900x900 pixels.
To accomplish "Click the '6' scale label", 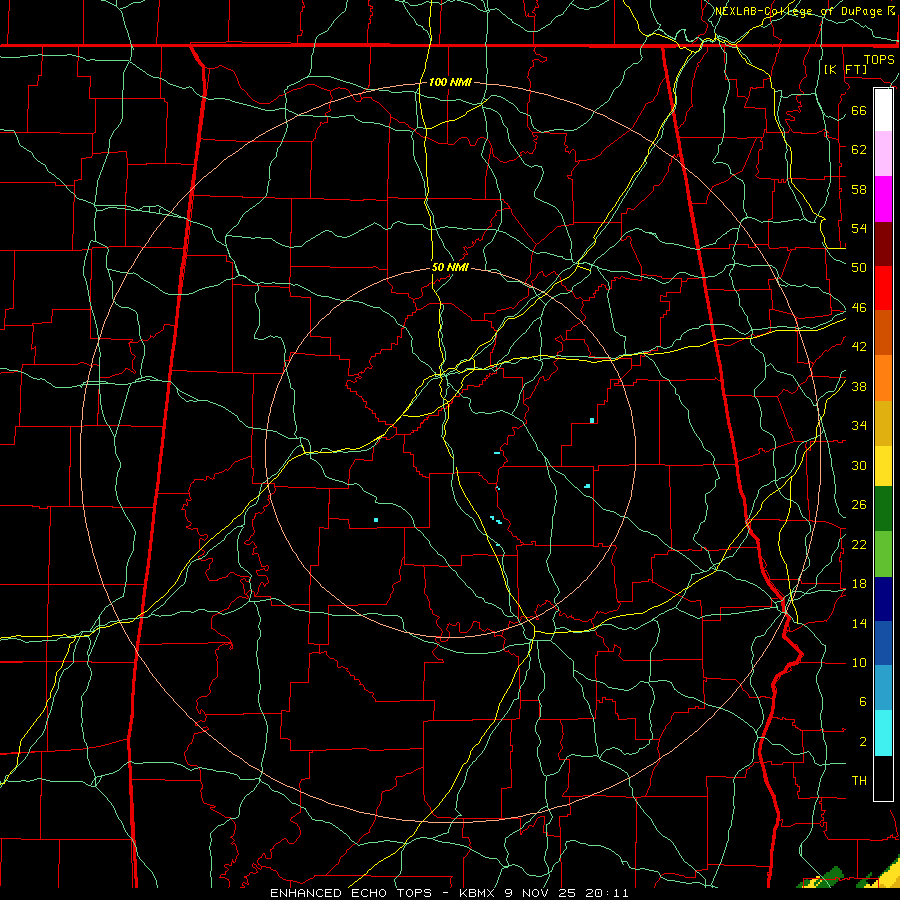I will [x=862, y=702].
